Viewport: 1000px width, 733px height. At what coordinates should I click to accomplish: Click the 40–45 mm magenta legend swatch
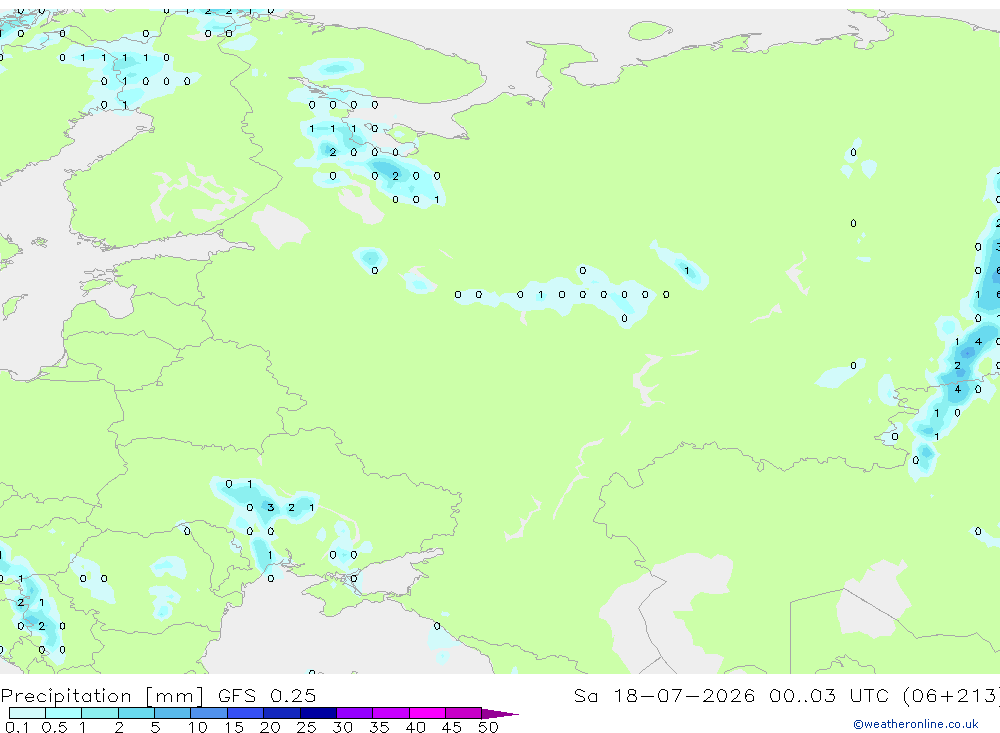pyautogui.click(x=427, y=713)
